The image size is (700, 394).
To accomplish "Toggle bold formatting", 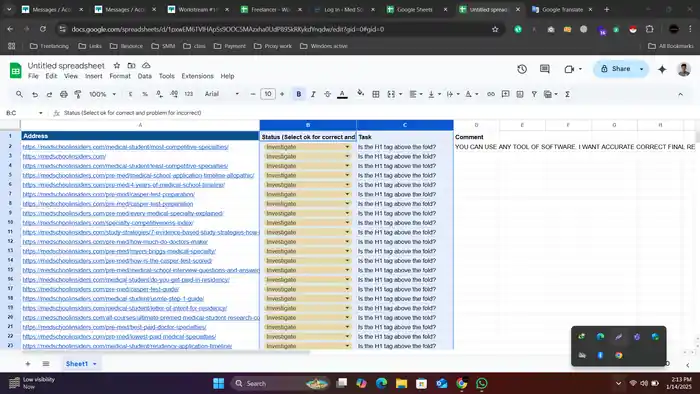I will click(x=299, y=94).
